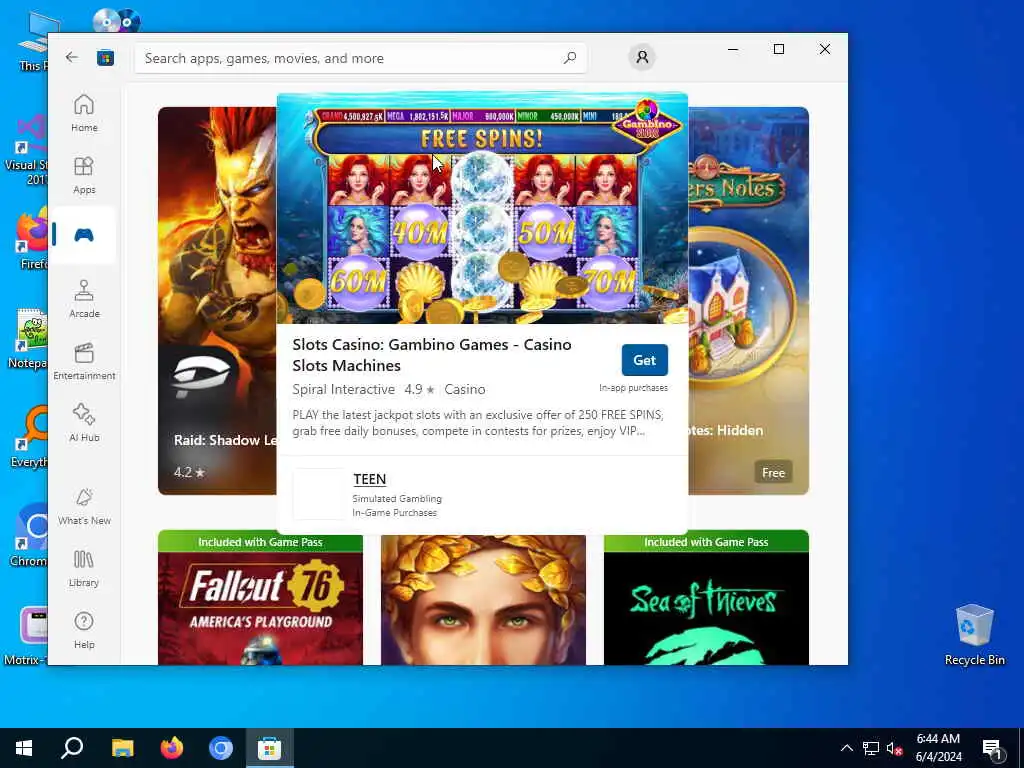The height and width of the screenshot is (768, 1024).
Task: Open Help in the sidebar
Action: point(84,630)
